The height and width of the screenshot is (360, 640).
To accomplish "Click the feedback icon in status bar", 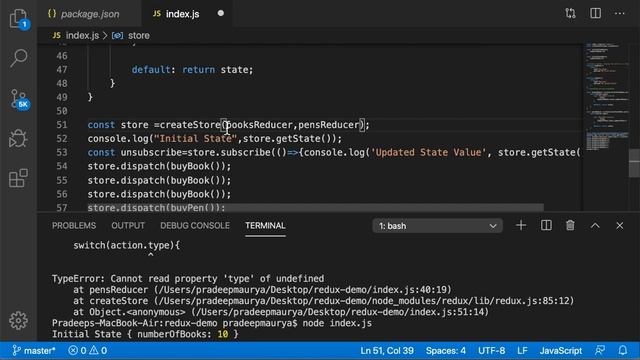I will 600,350.
